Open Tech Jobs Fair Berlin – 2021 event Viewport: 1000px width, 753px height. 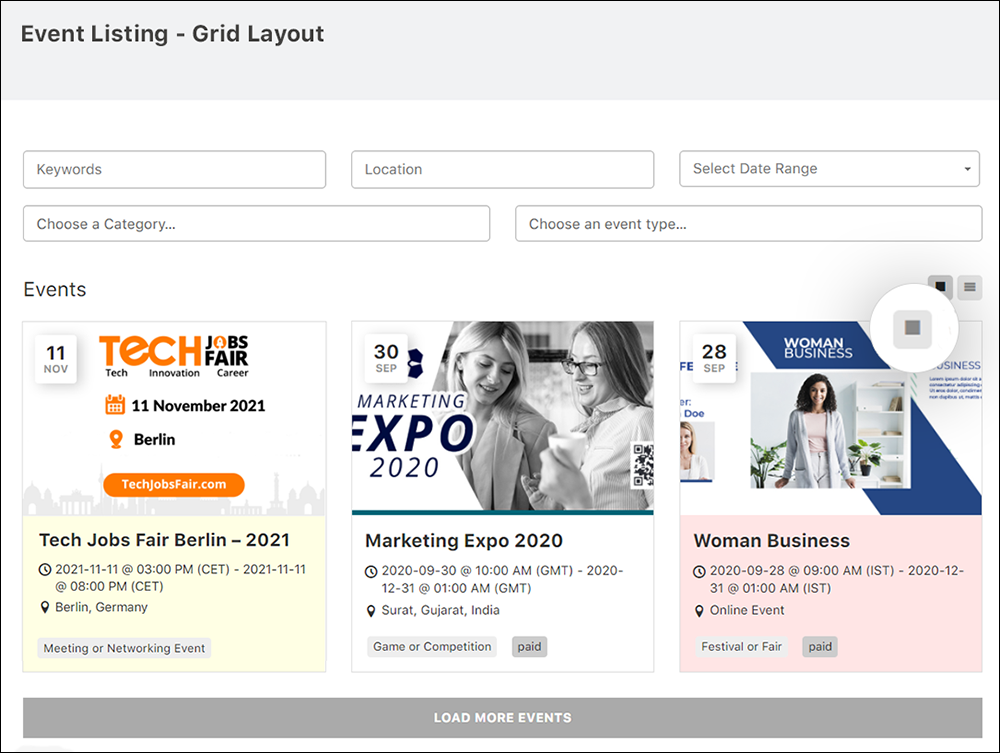[x=165, y=540]
